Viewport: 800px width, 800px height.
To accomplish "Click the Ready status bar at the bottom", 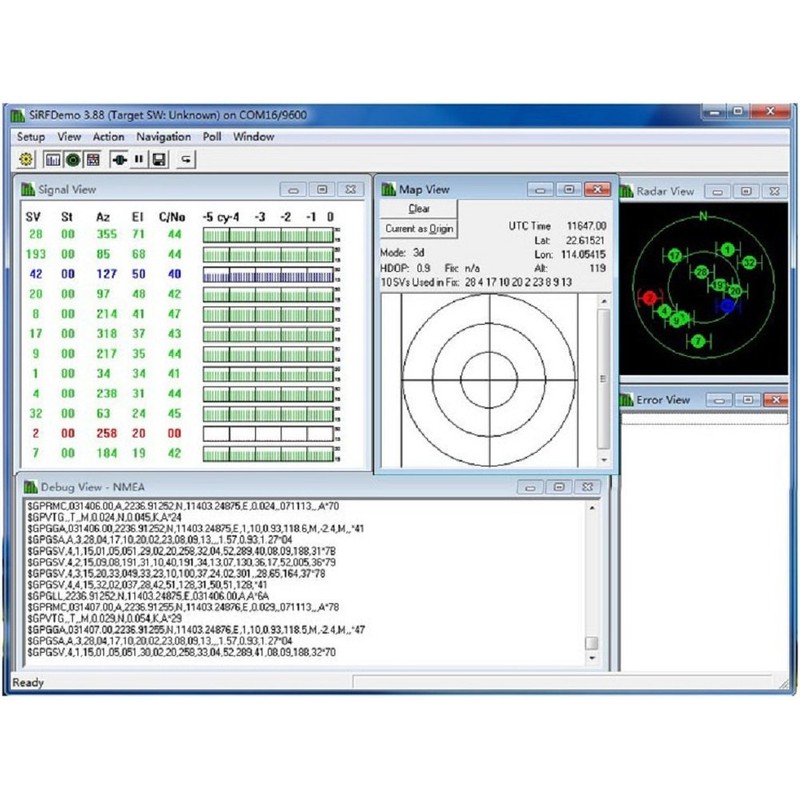I will [27, 682].
